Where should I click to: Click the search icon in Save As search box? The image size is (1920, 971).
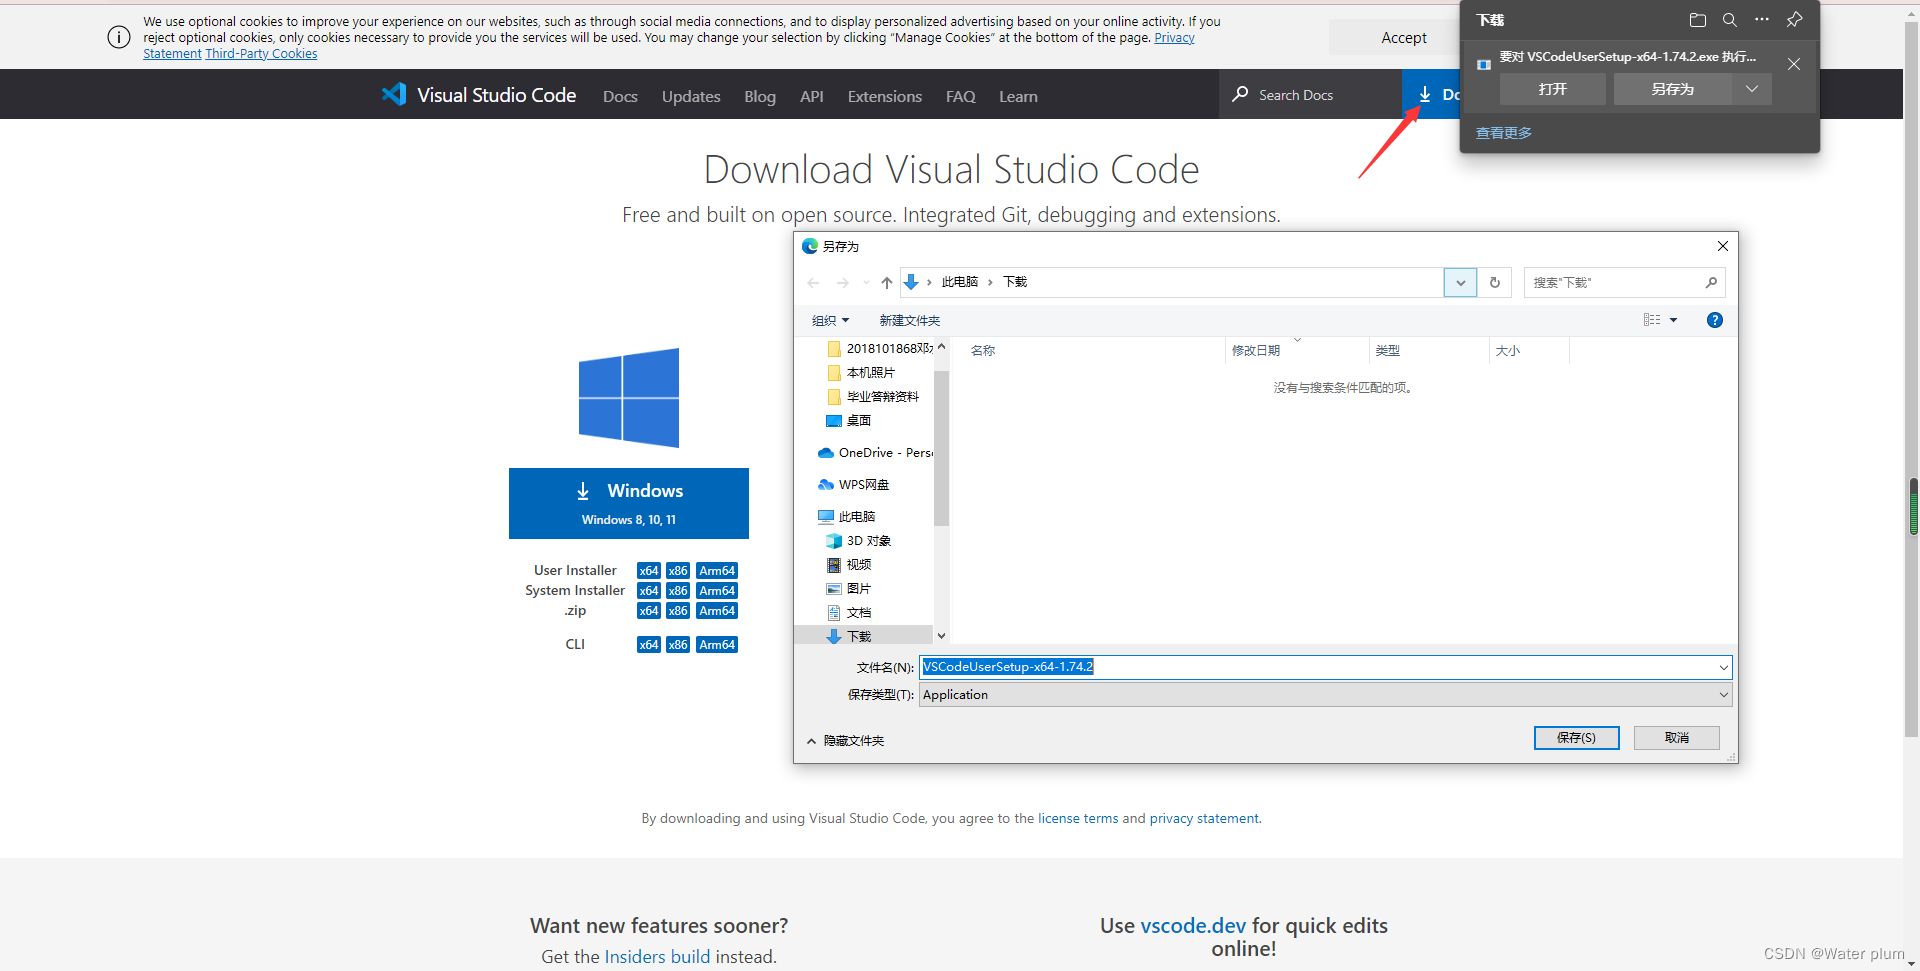1711,283
